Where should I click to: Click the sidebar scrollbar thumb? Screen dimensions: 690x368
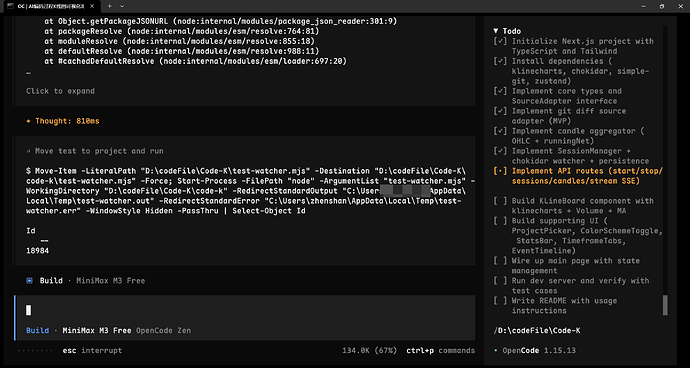[x=665, y=305]
